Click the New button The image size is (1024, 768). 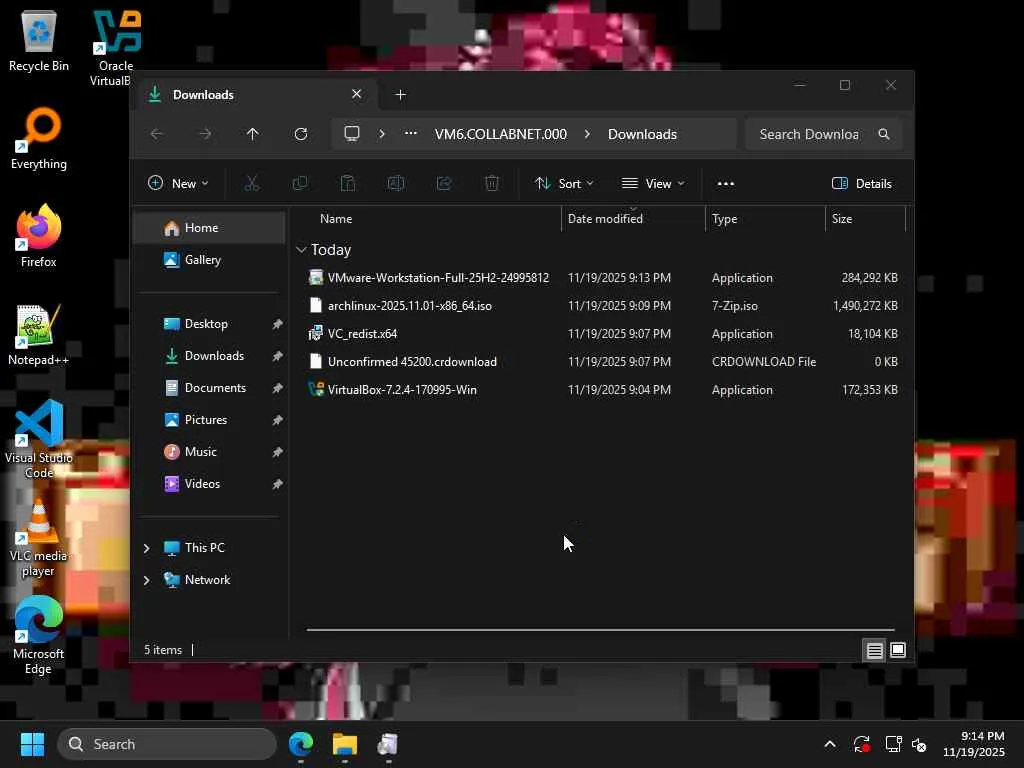(178, 183)
